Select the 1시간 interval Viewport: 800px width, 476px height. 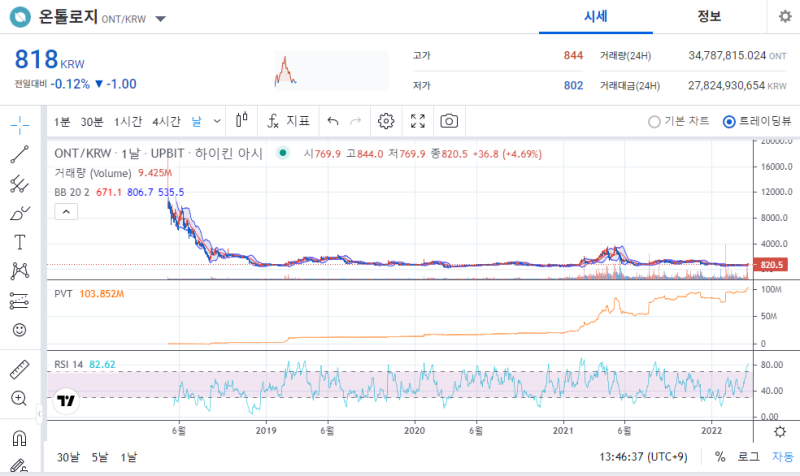coord(128,121)
